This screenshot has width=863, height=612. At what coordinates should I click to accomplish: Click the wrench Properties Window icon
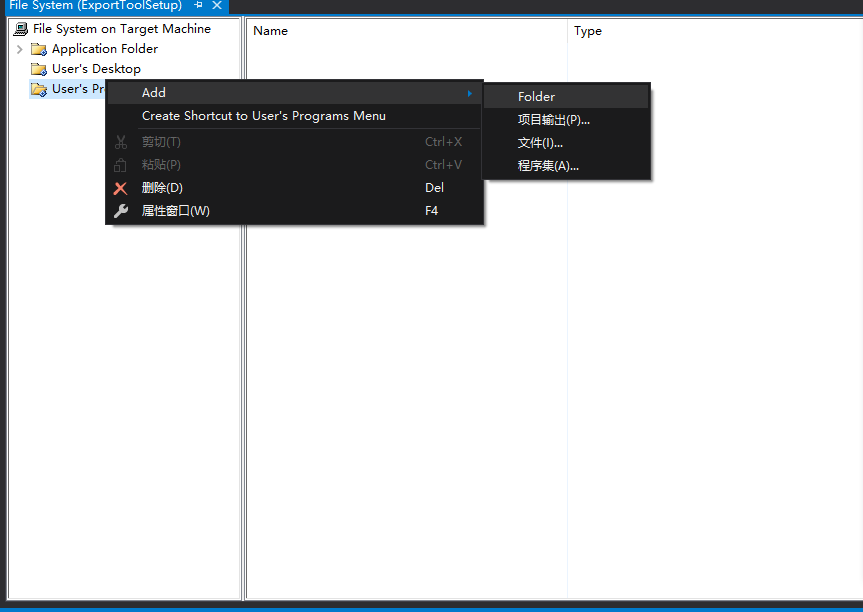click(x=121, y=211)
